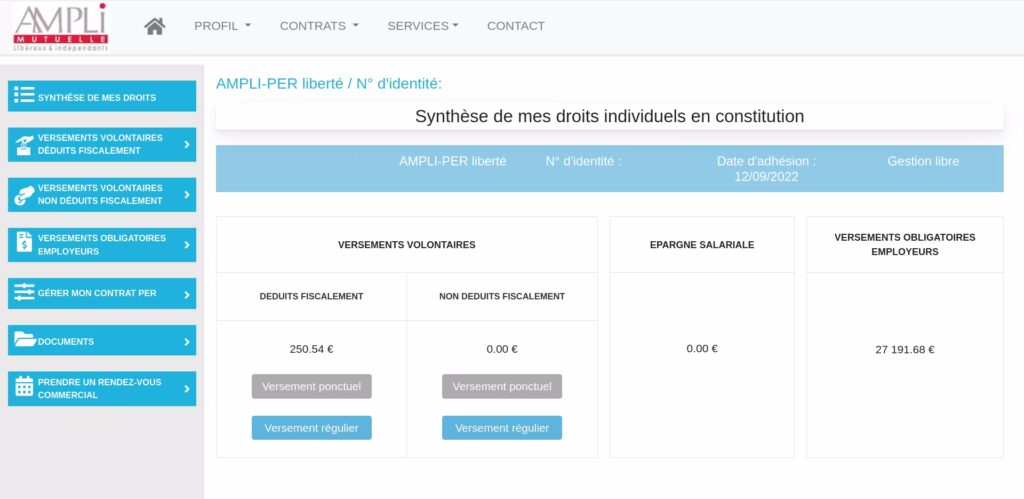Viewport: 1024px width, 499px height.
Task: Click the AMPLI Mutuelle logo
Action: (x=61, y=27)
